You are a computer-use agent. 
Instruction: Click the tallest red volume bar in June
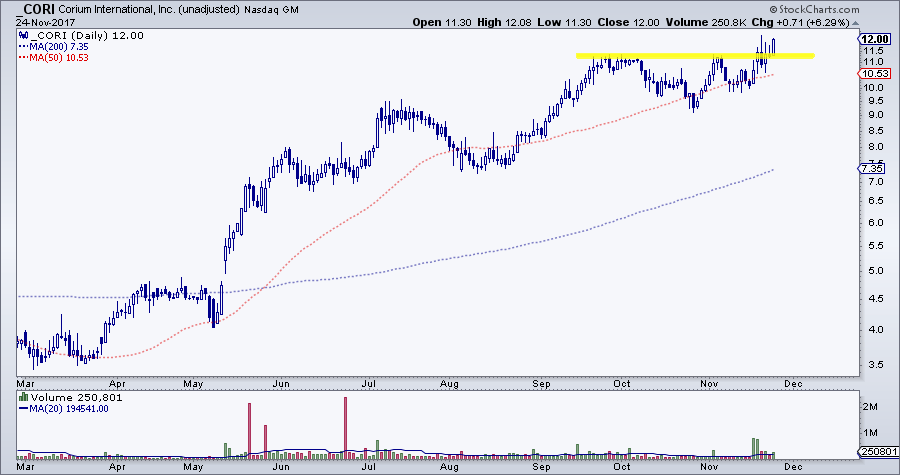coord(344,427)
